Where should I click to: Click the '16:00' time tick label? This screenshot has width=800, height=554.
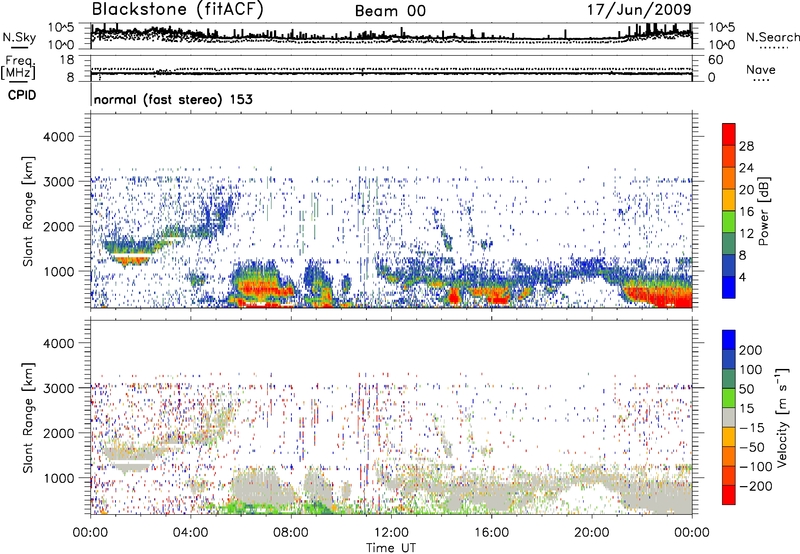(491, 533)
